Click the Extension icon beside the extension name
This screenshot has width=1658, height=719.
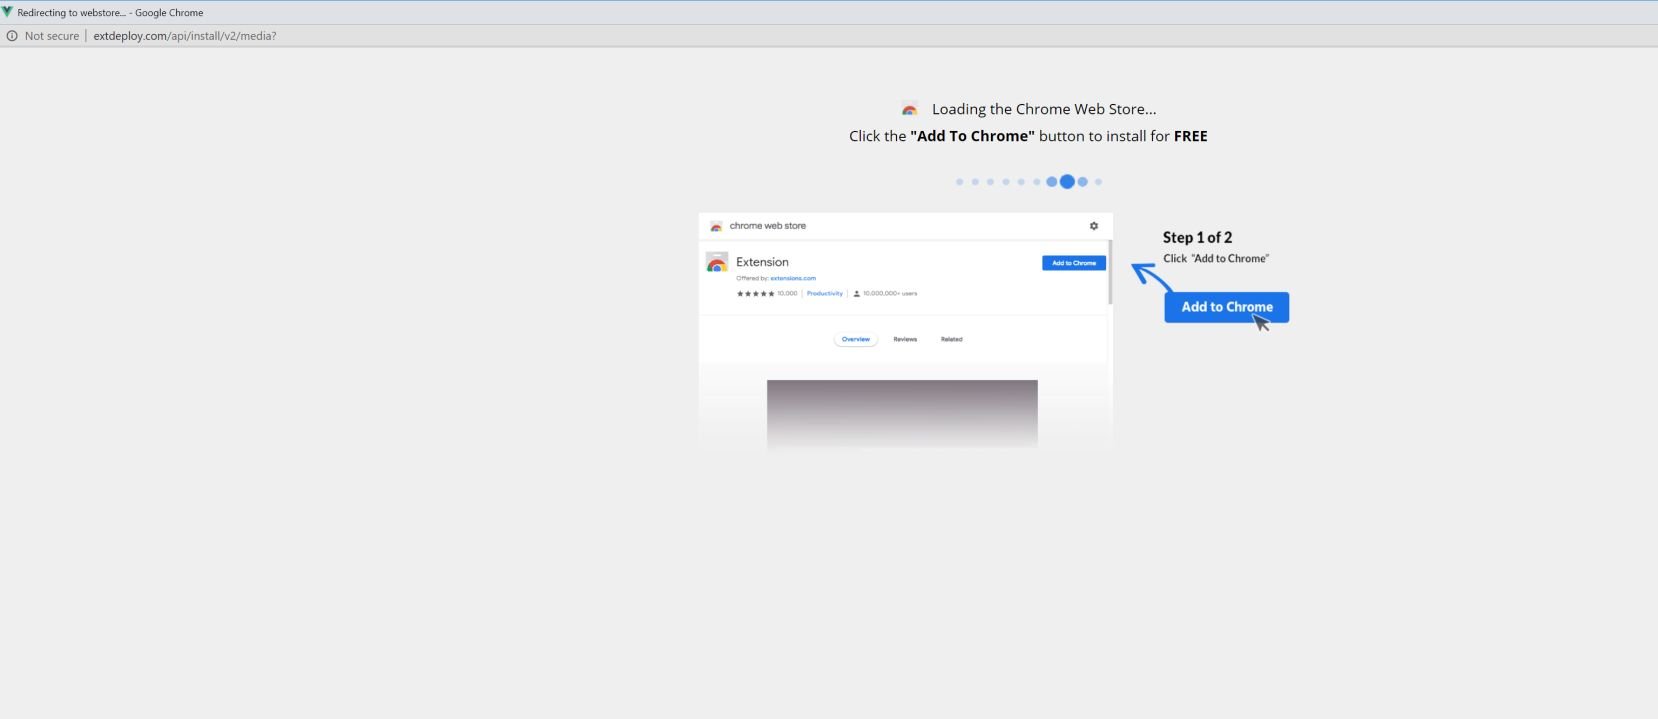tap(717, 262)
